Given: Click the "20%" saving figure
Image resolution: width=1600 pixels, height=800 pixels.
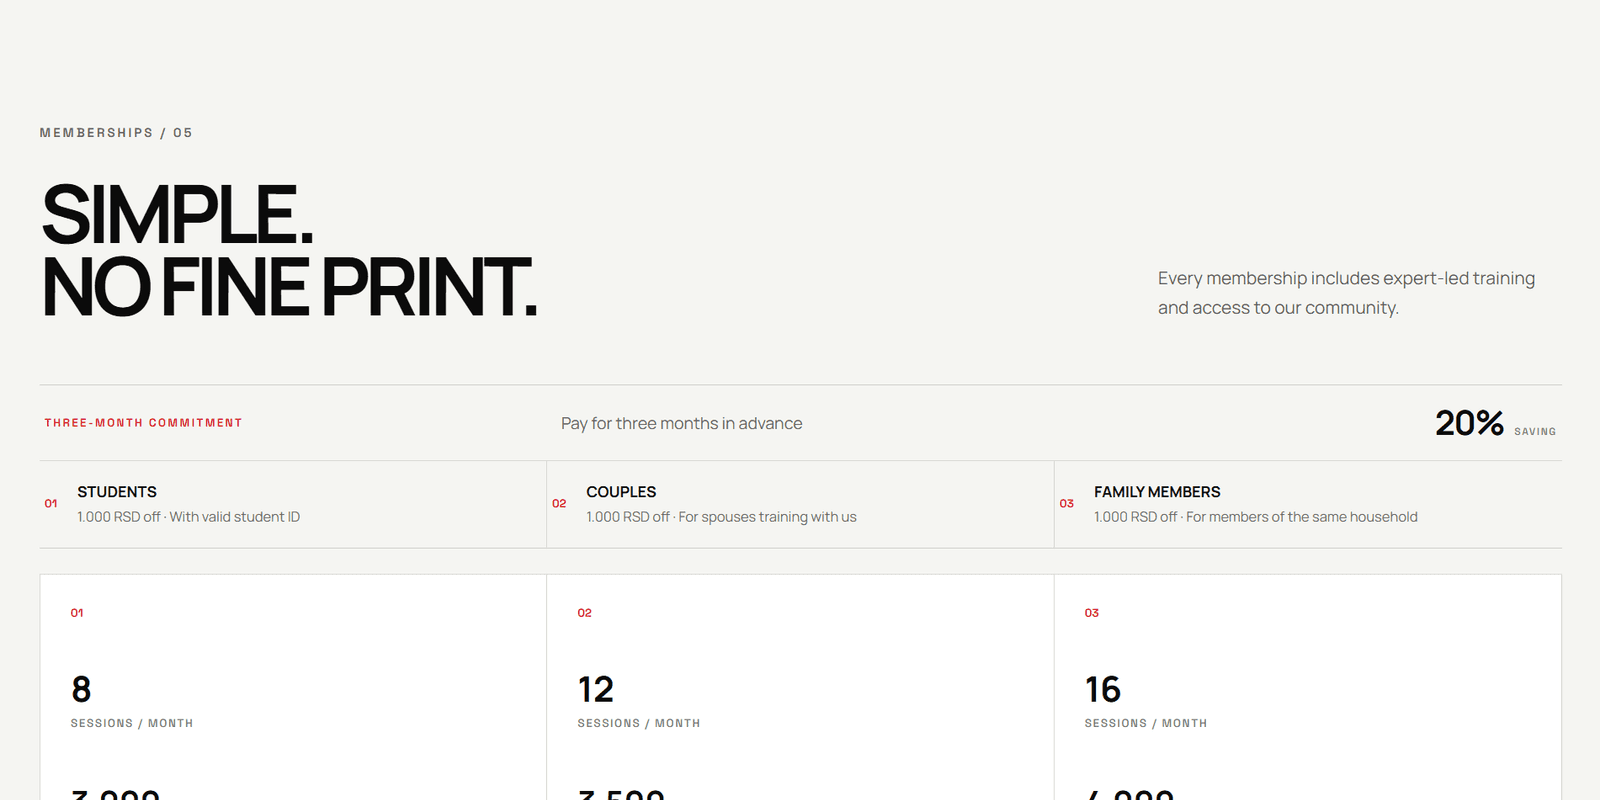Looking at the screenshot, I should tap(1469, 423).
